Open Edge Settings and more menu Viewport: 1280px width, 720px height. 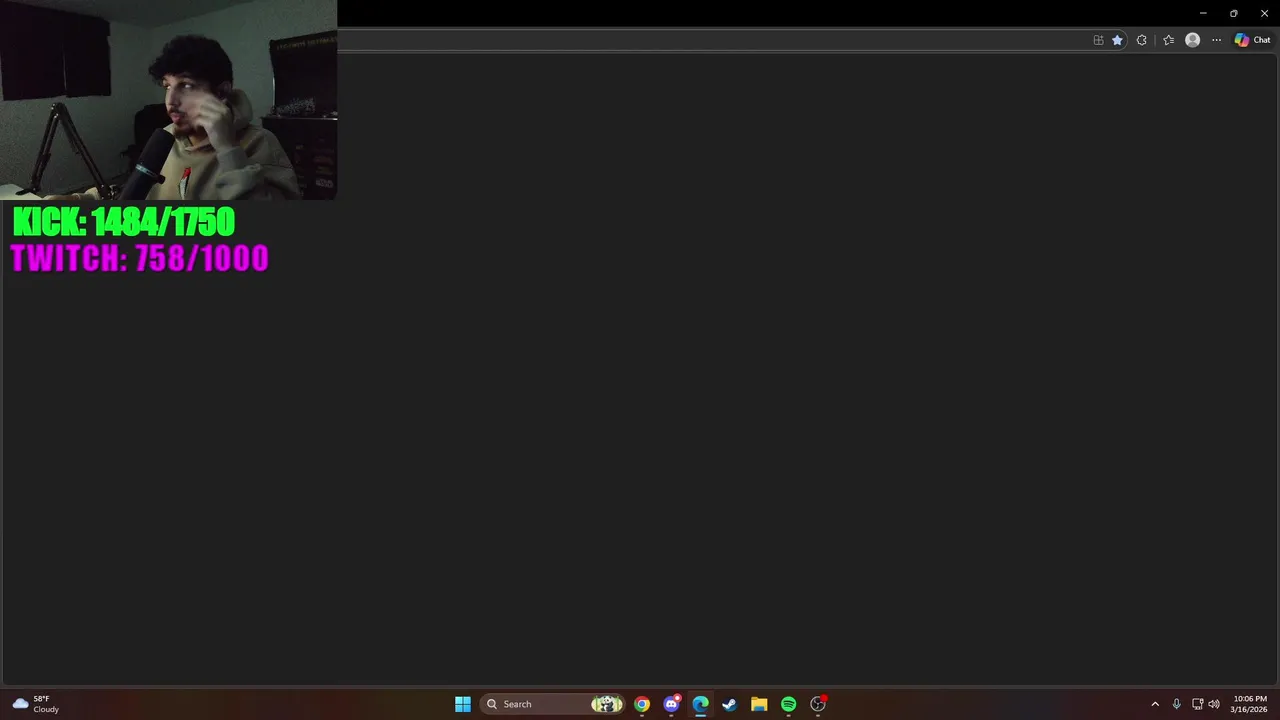coord(1216,40)
